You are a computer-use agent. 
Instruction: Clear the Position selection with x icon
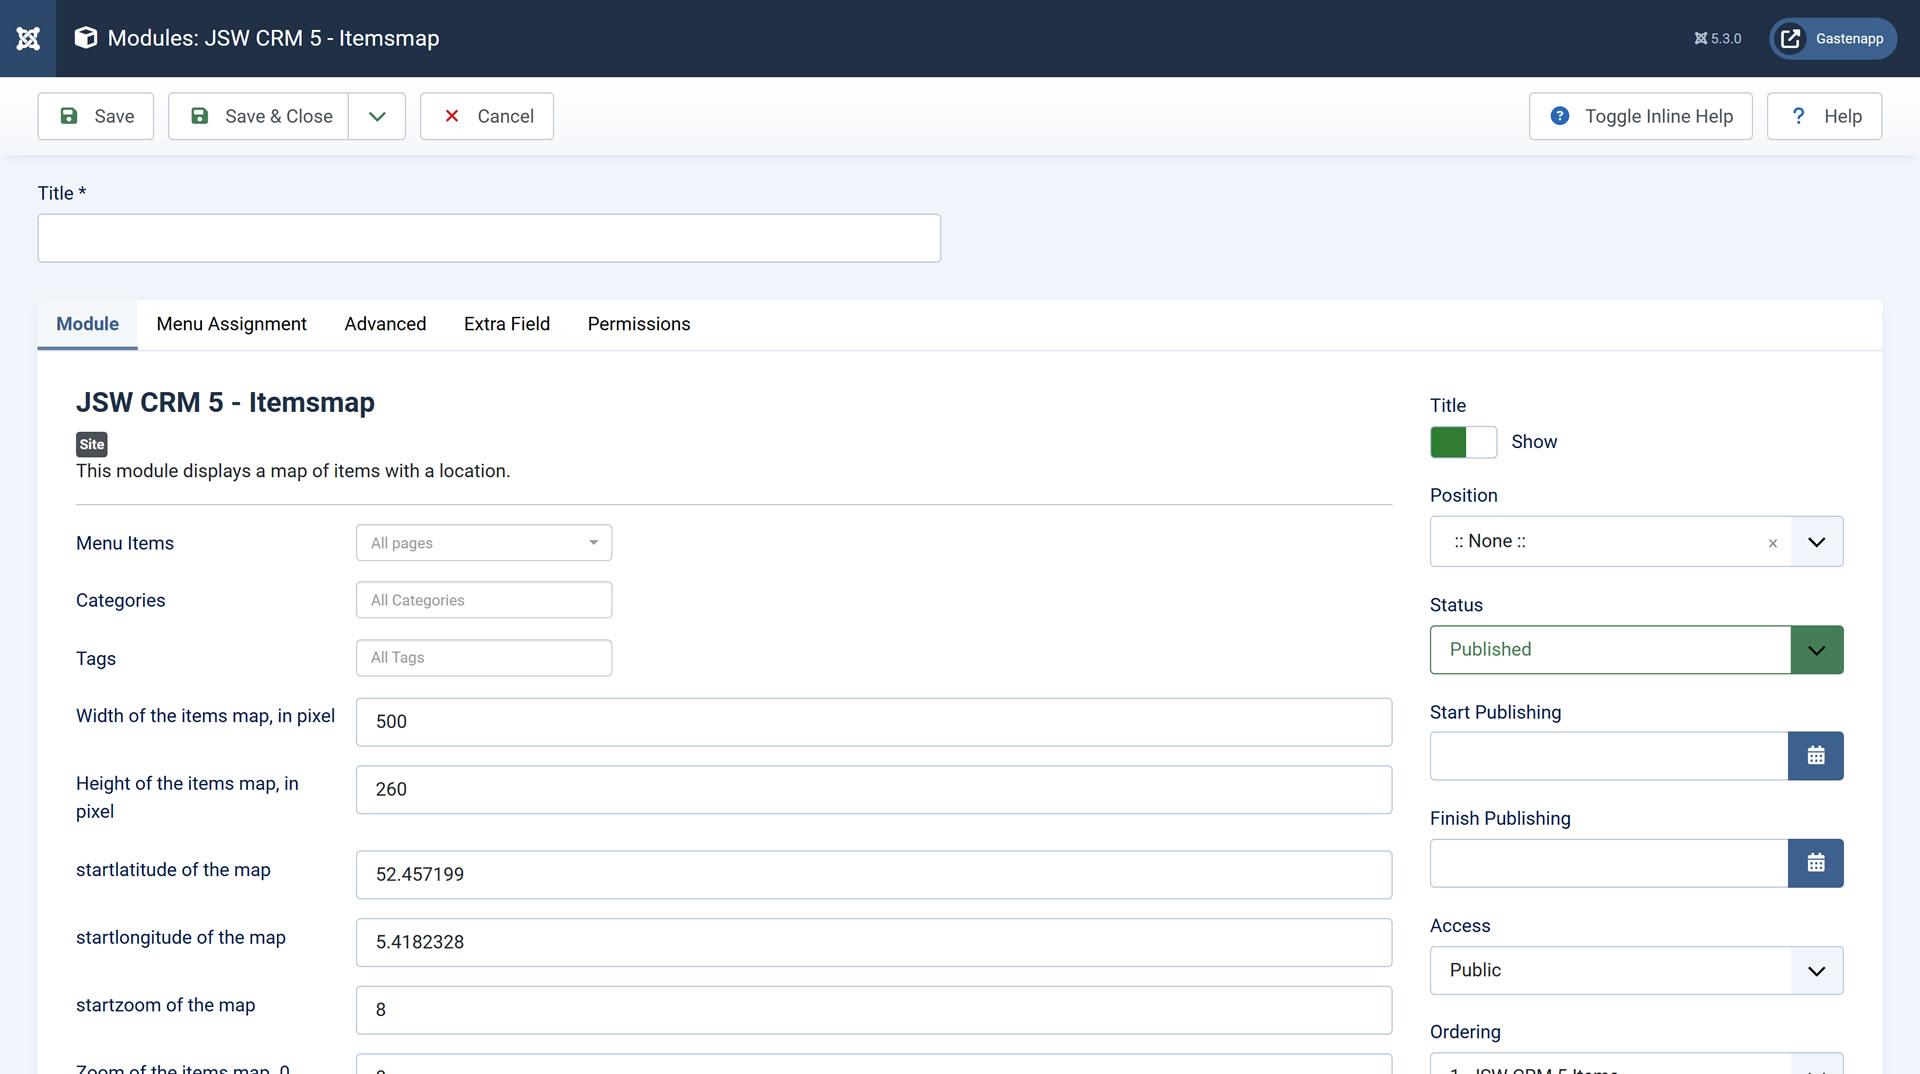click(x=1772, y=543)
